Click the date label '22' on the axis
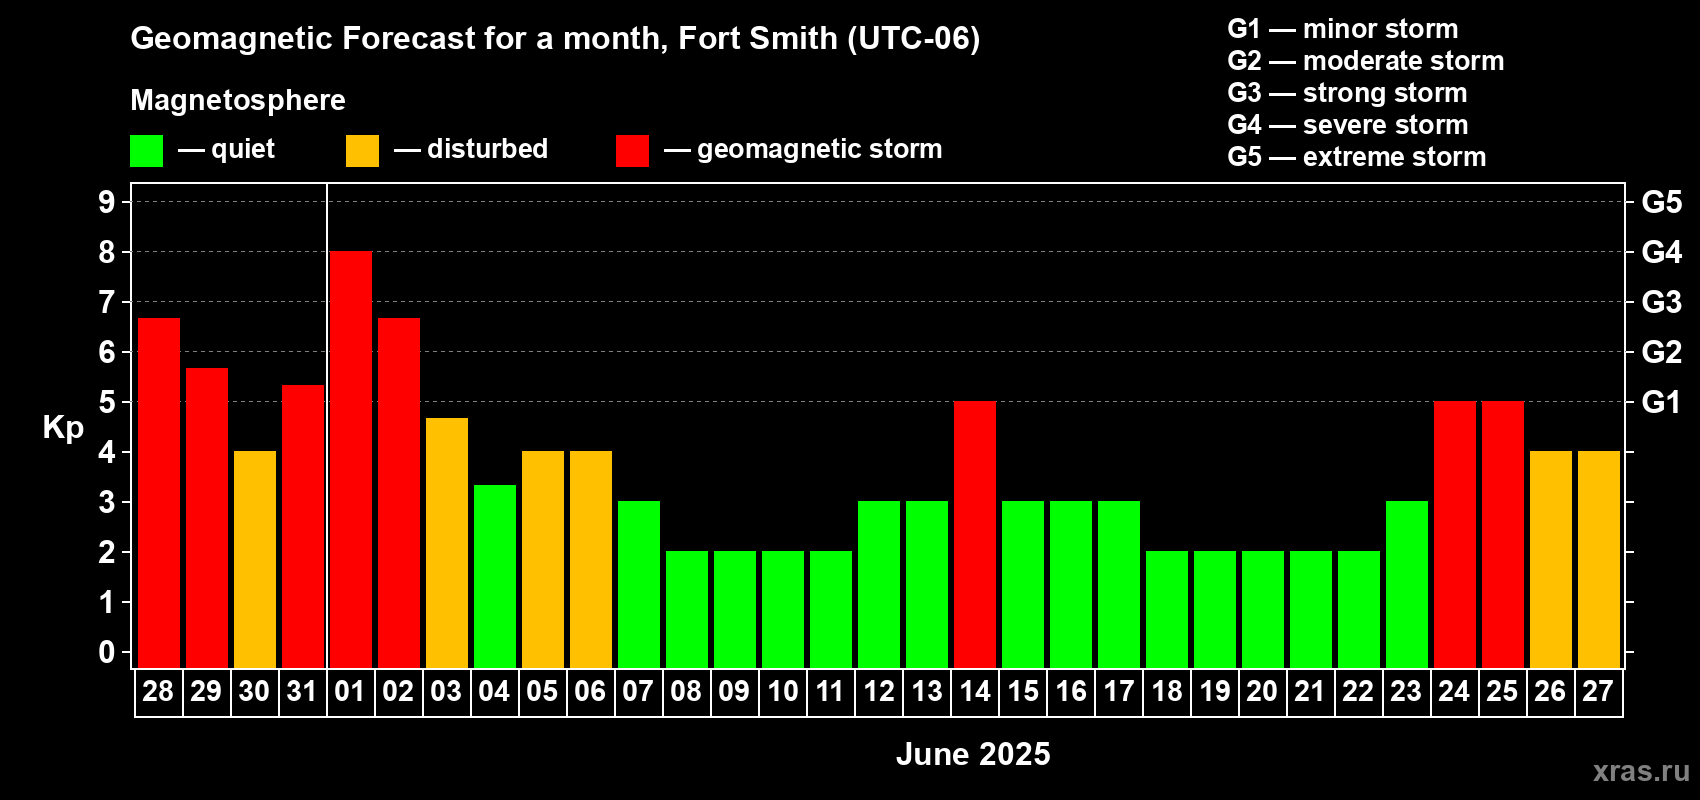1700x800 pixels. pos(1358,692)
